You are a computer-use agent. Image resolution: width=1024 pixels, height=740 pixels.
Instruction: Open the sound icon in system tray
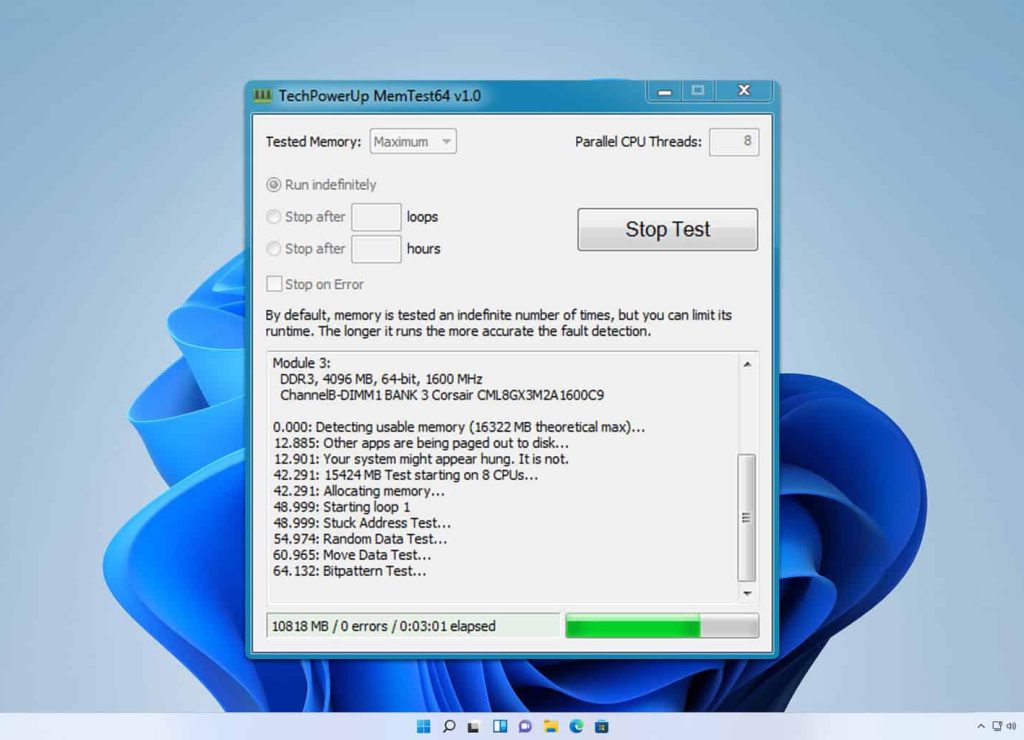click(x=1011, y=725)
